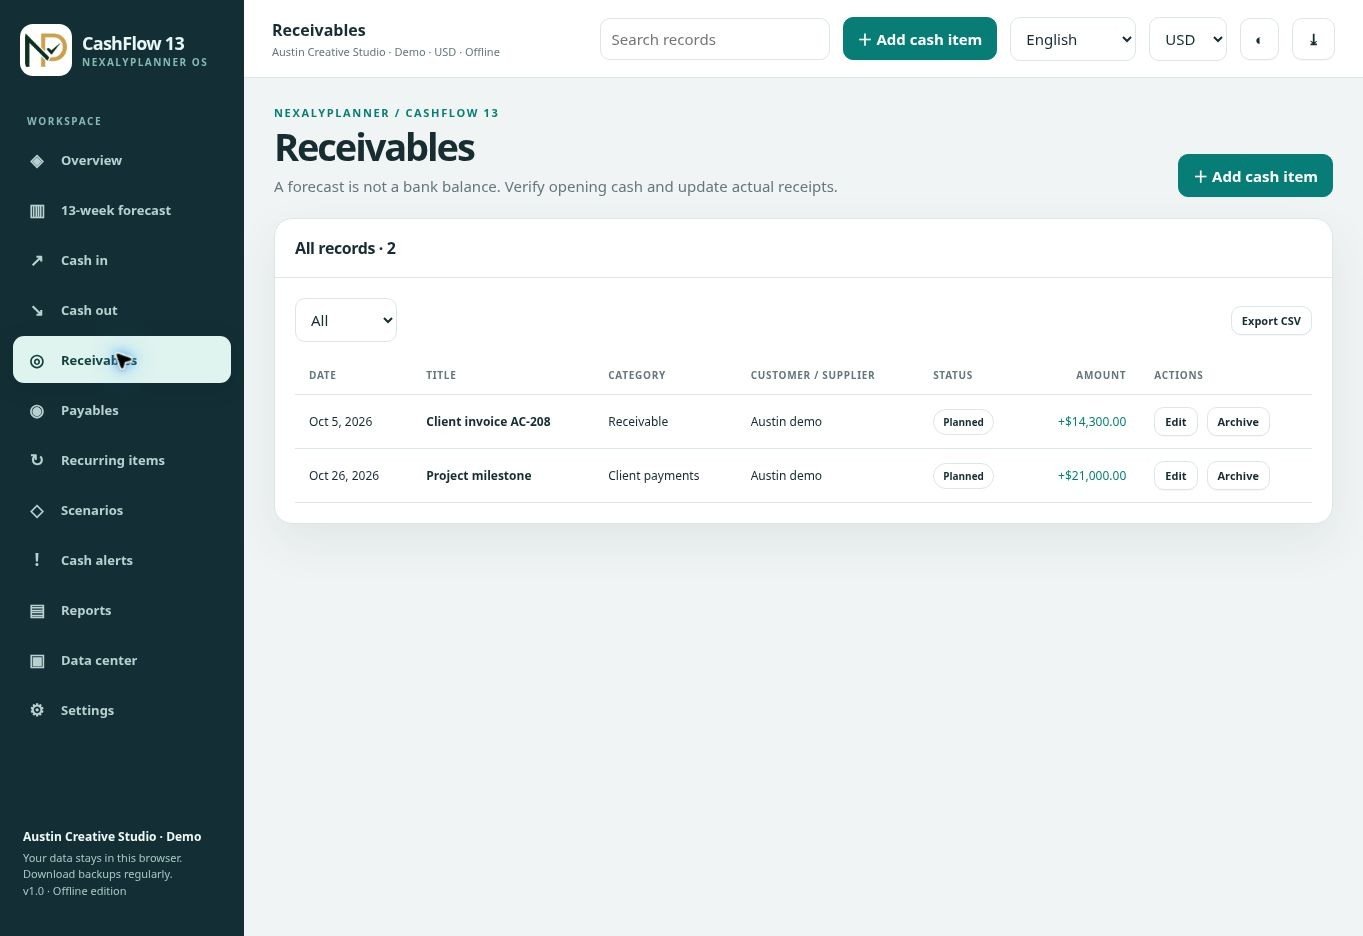This screenshot has height=936, width=1363.
Task: Open the English language dropdown
Action: click(1073, 39)
